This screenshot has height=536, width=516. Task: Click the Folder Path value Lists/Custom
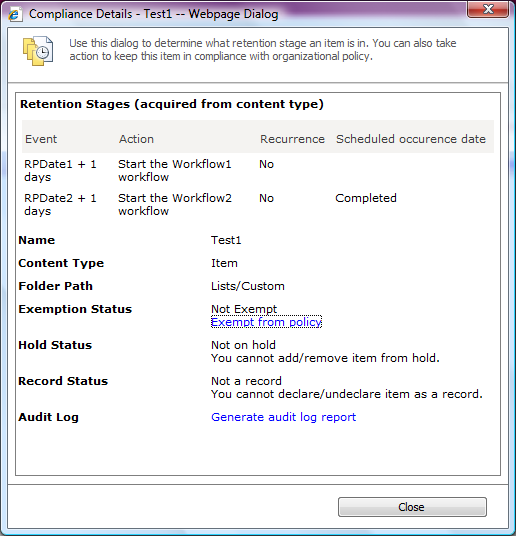tap(248, 286)
